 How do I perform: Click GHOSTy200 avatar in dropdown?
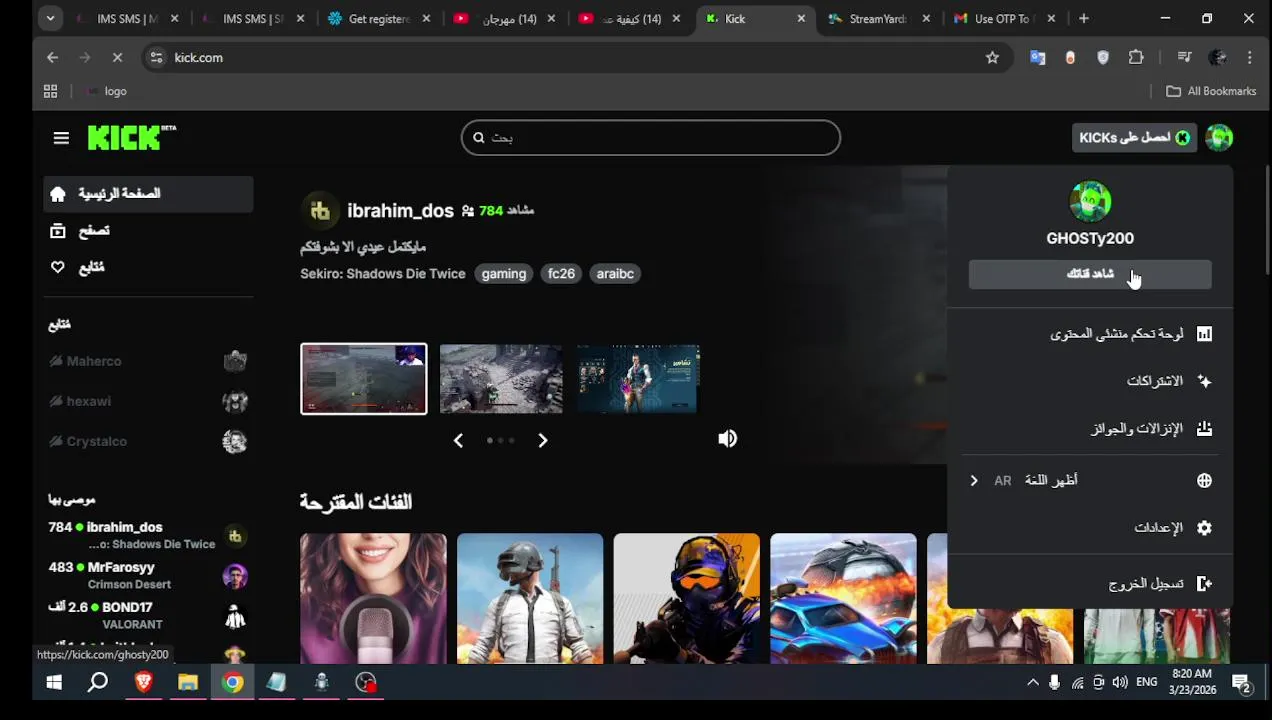[x=1090, y=202]
